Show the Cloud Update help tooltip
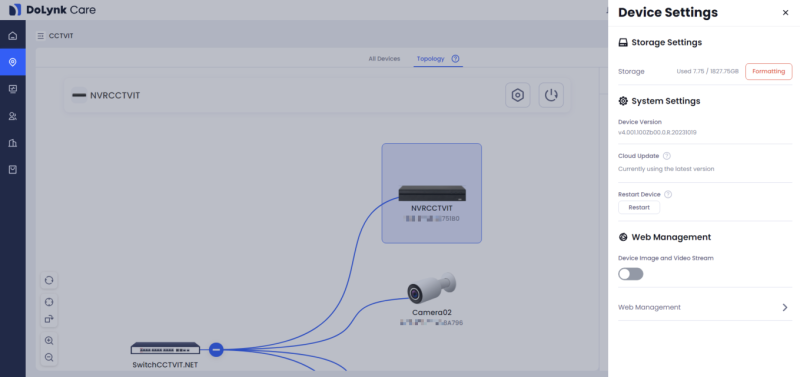 point(666,156)
